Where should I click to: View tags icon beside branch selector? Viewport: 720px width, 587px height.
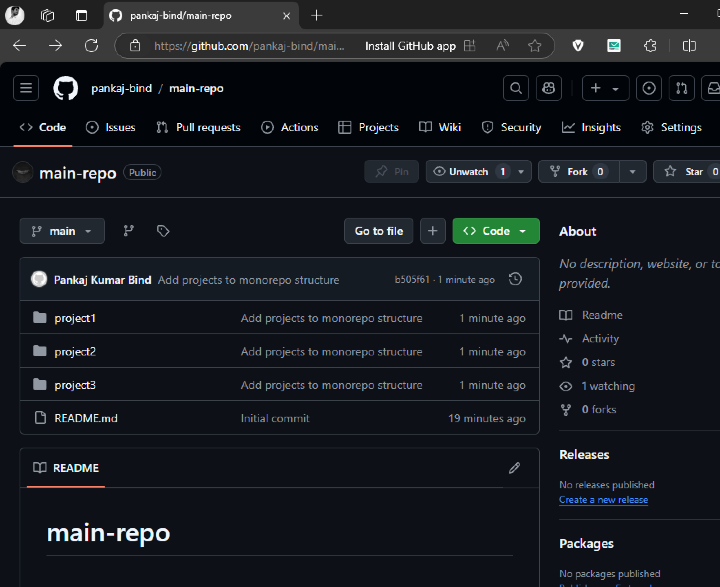click(x=163, y=231)
